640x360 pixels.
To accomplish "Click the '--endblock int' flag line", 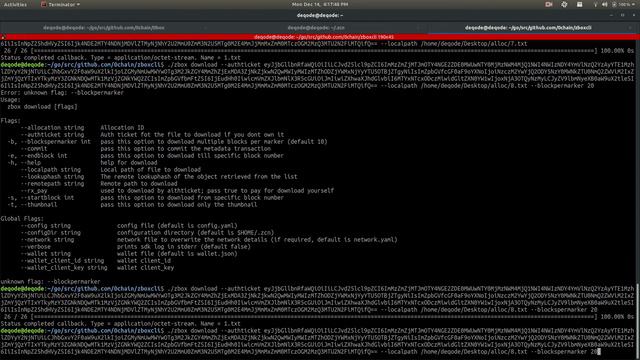I will (x=145, y=156).
